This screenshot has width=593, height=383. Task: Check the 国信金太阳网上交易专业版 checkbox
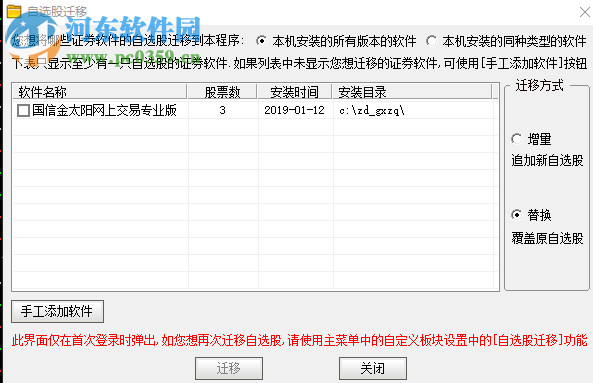[23, 110]
